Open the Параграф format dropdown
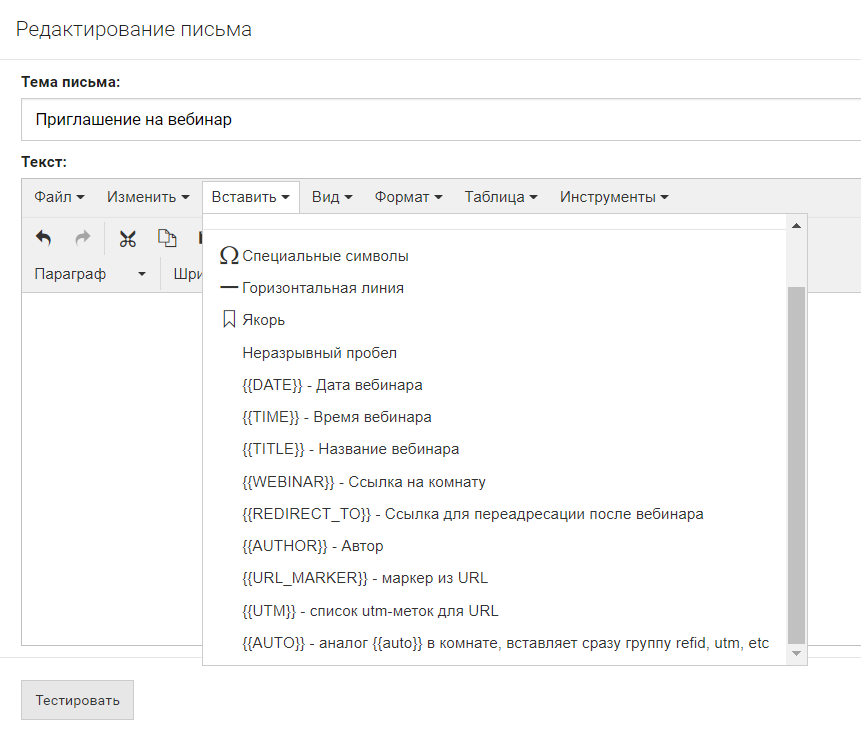Screen dimensions: 861x737 pos(90,273)
